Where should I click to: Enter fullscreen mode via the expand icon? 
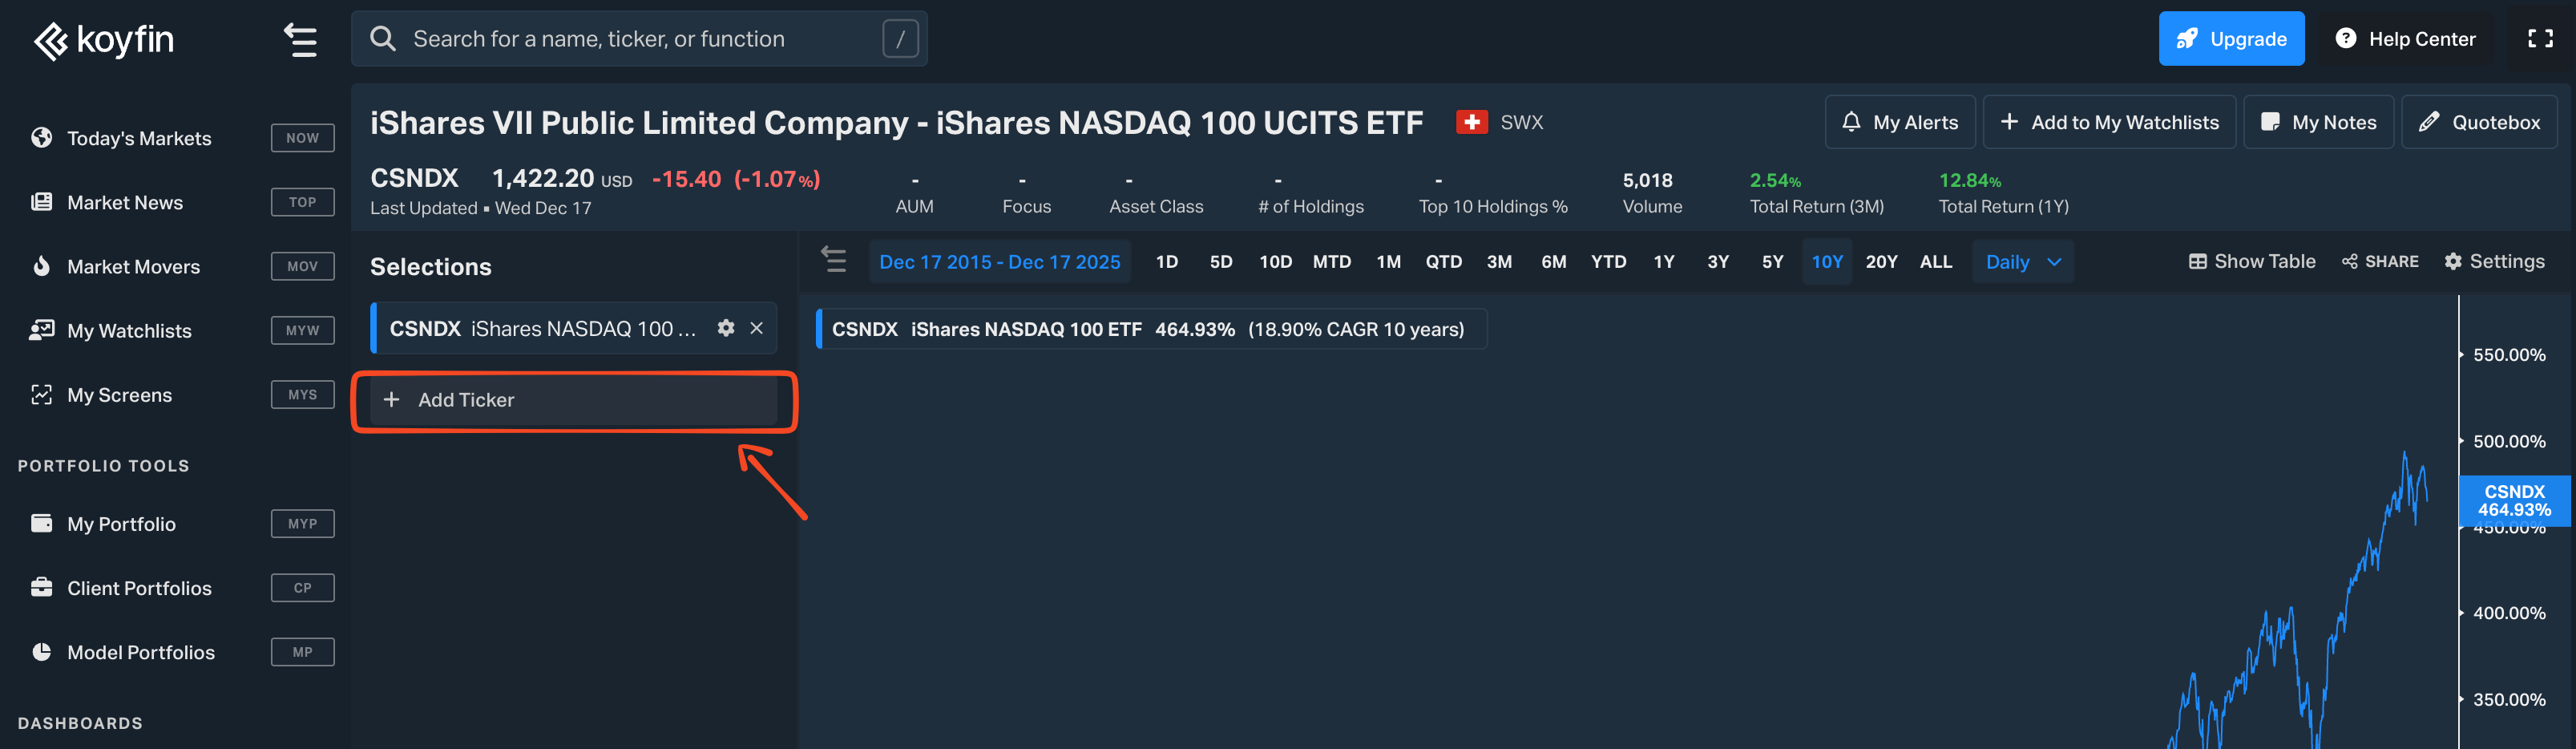click(x=2540, y=39)
